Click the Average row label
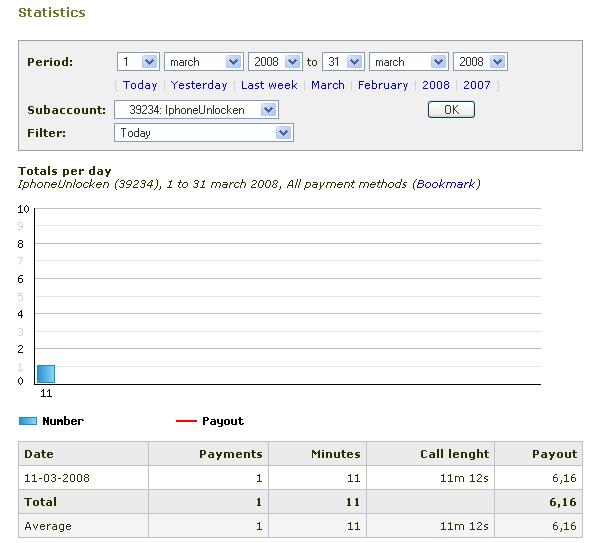 [48, 526]
